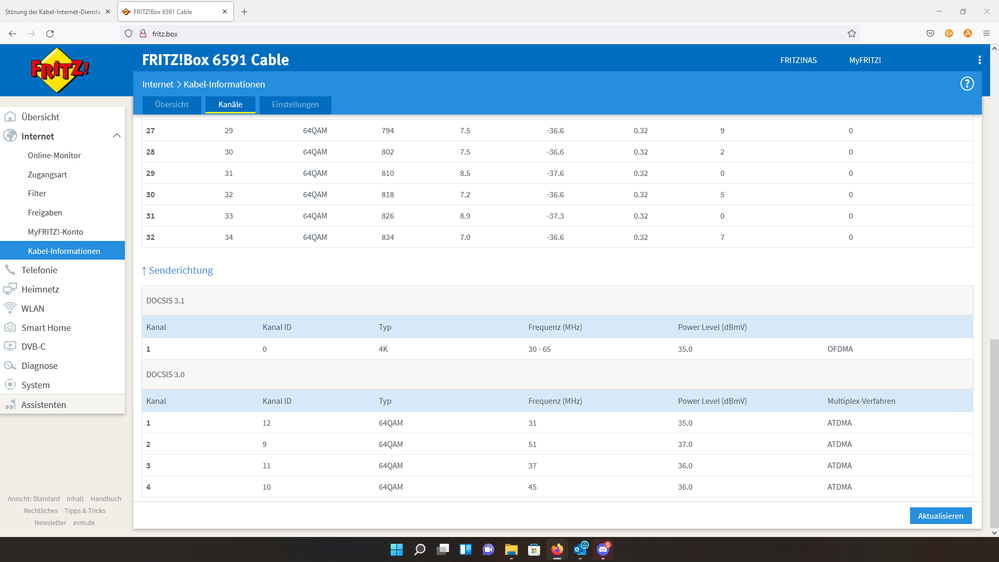Open the three-dot menu in FRITZ!Box header

coord(979,60)
